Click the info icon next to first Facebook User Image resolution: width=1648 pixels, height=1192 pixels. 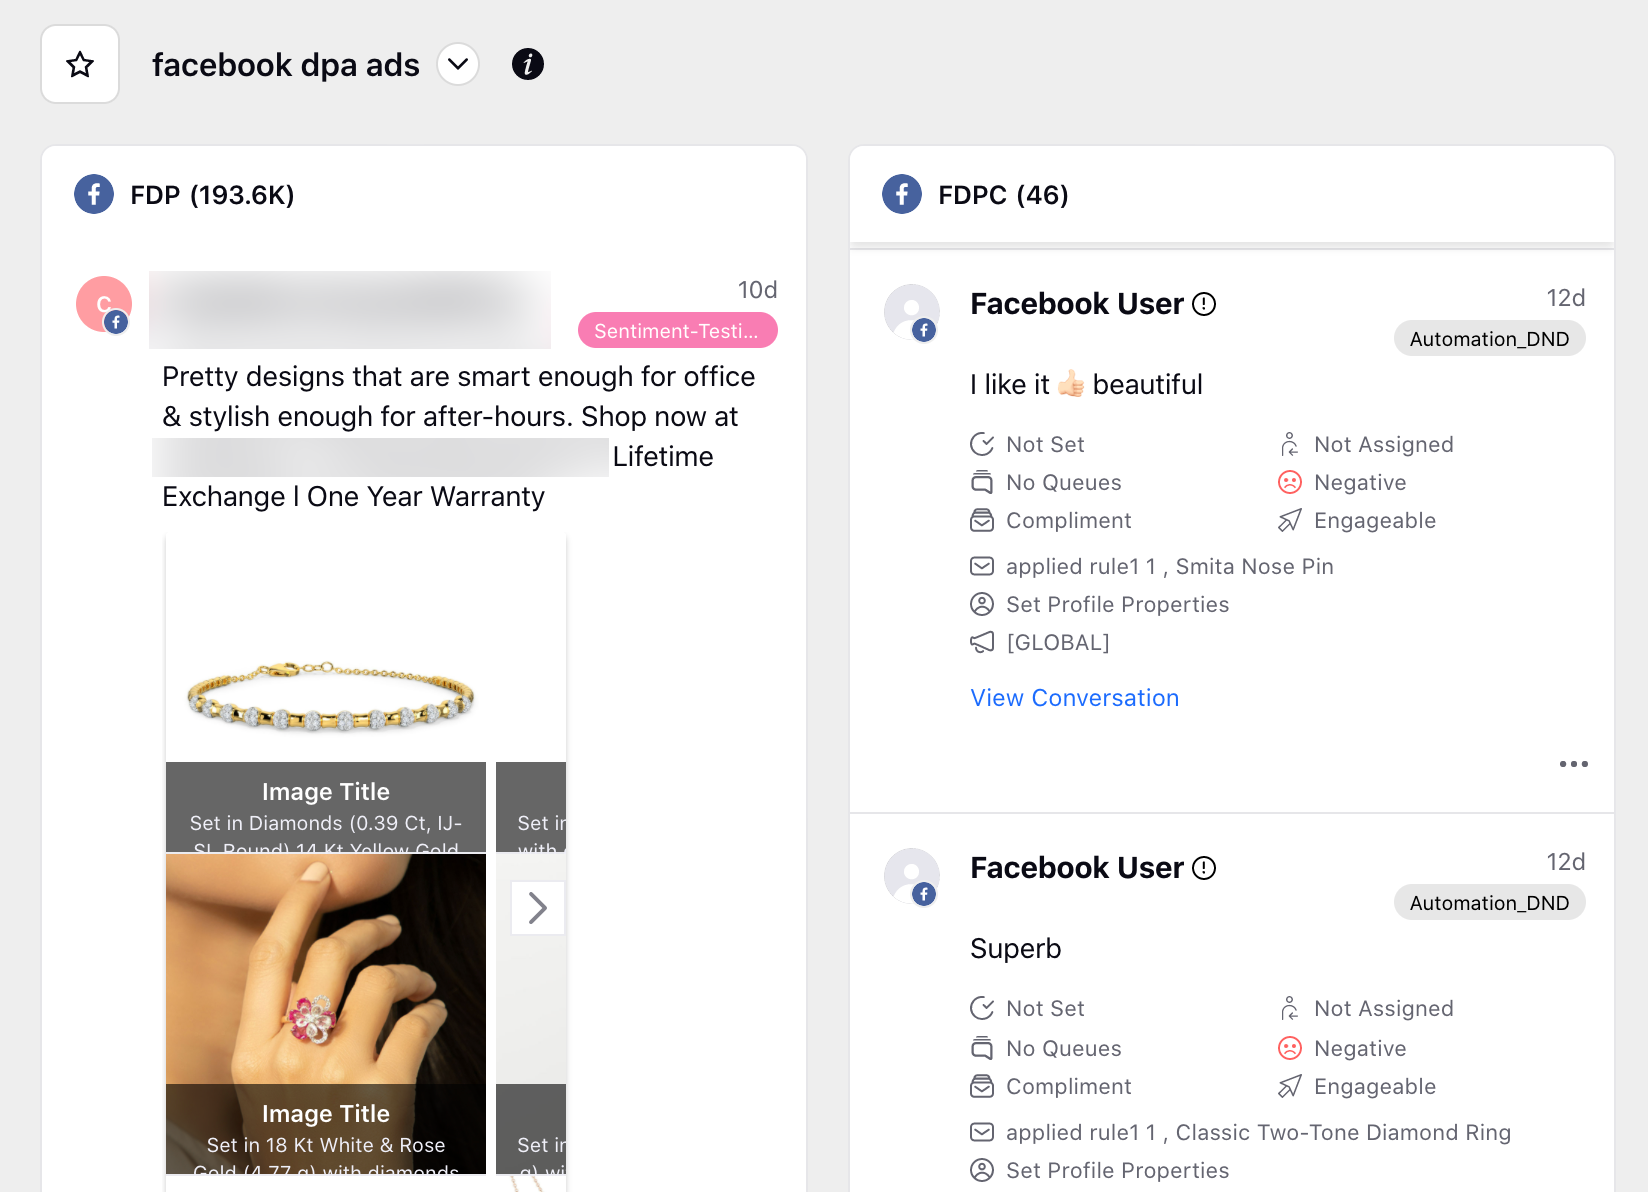pos(1204,304)
